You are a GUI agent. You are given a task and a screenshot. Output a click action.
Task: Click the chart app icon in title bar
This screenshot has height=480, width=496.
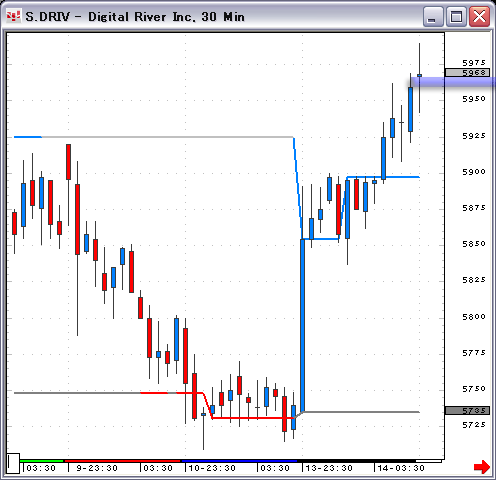coord(13,16)
